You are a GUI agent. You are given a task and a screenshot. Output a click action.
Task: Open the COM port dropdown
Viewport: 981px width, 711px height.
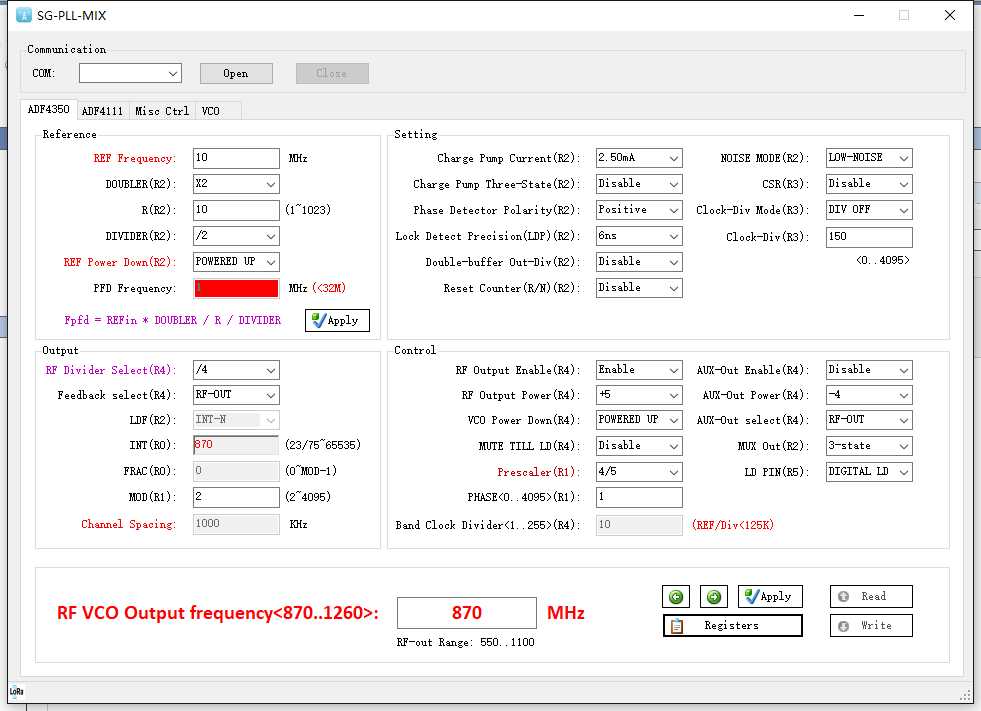pos(130,73)
